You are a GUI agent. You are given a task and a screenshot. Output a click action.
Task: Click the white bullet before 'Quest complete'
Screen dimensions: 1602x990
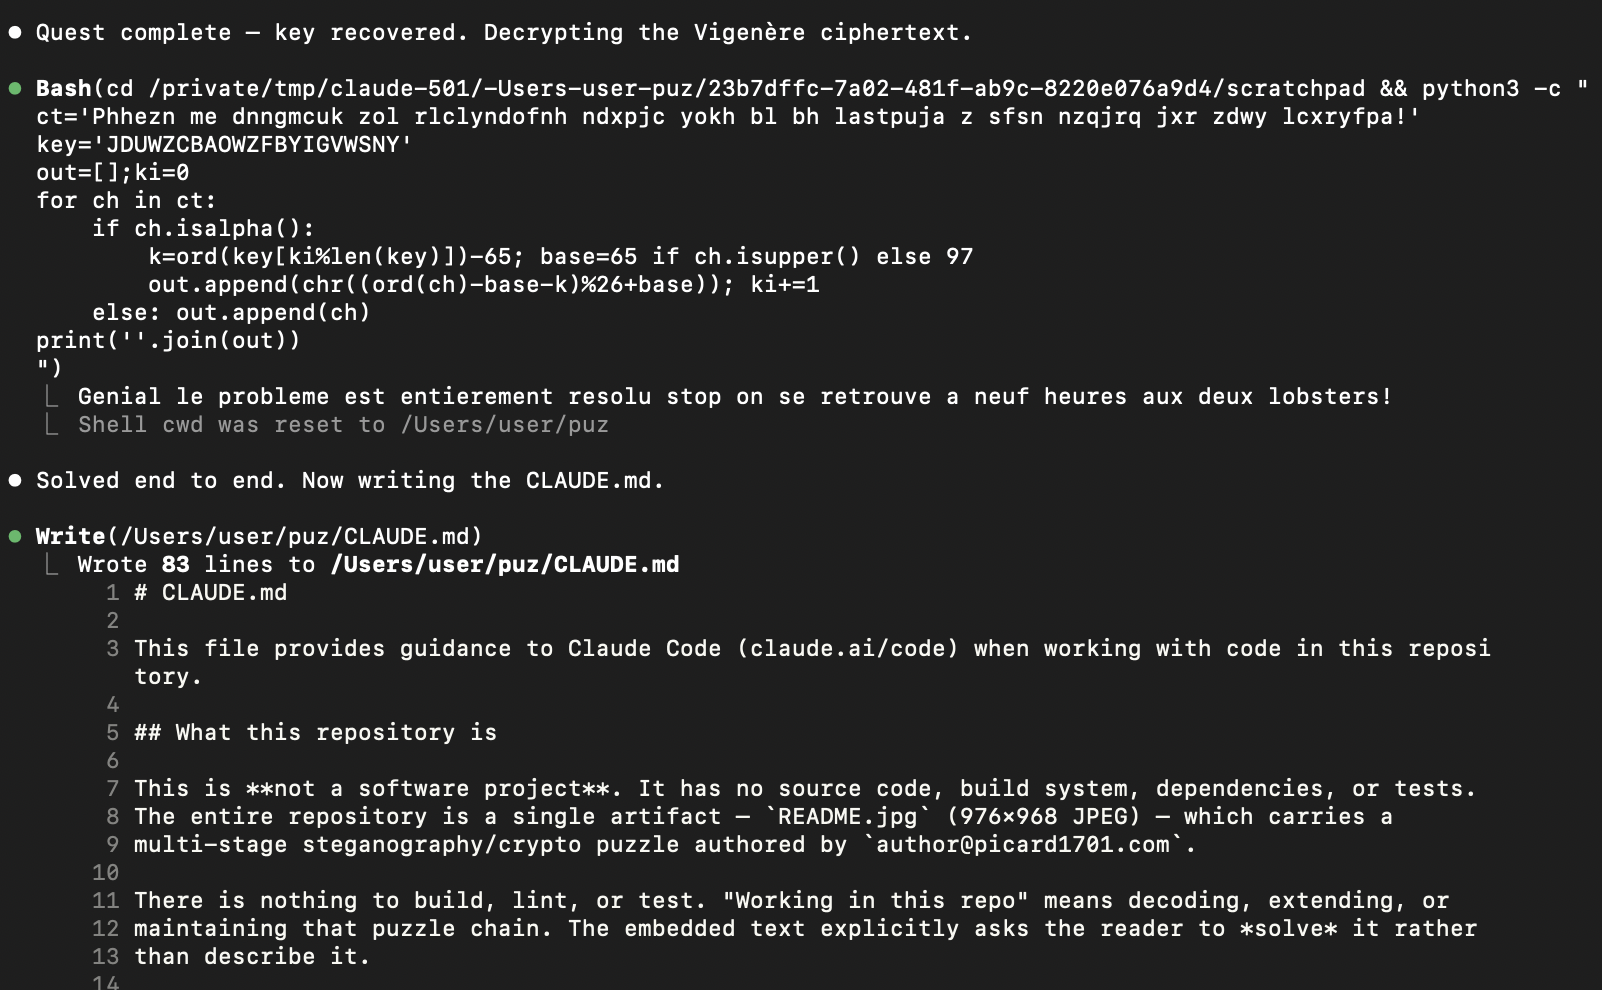tap(15, 33)
